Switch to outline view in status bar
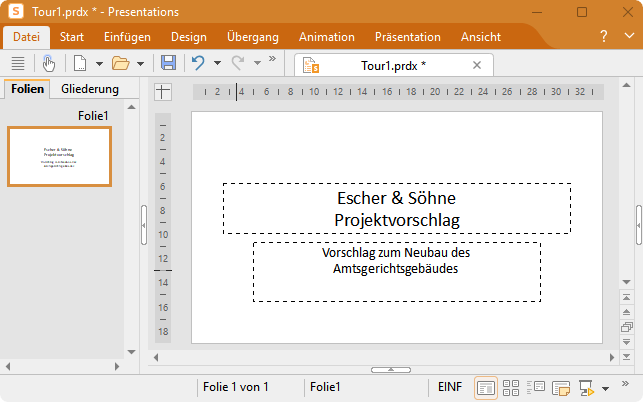Screen dimensions: 643x402 (535, 387)
